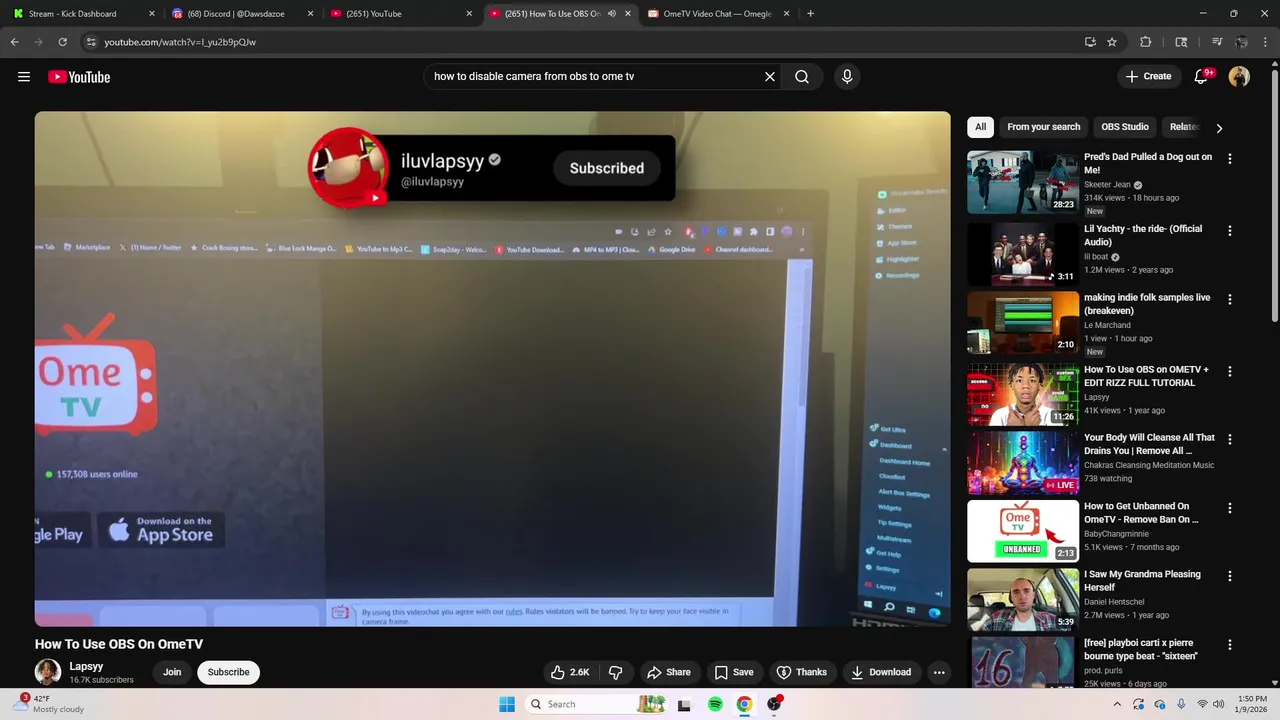
Task: Open options for Pred's Dad video
Action: pos(1230,158)
